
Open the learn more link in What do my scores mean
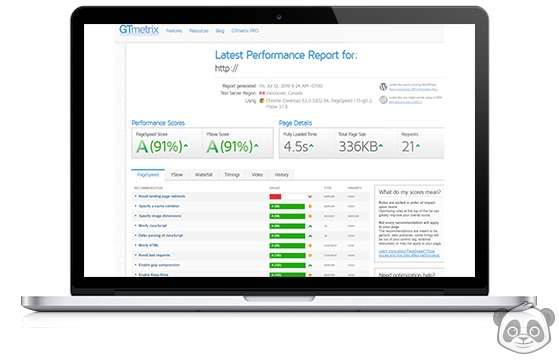[409, 253]
